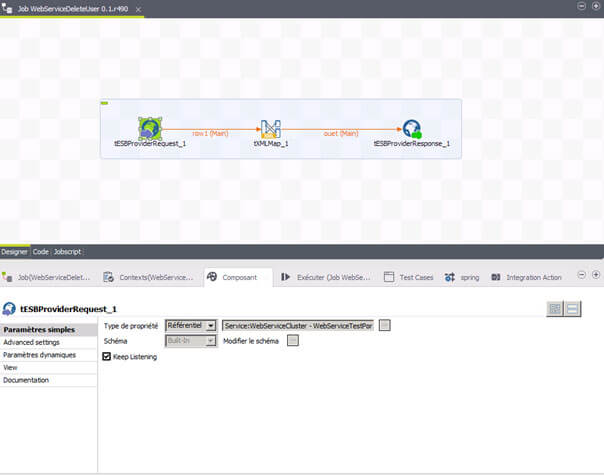Click the browse button beside the service field
The width and height of the screenshot is (604, 475).
384,326
